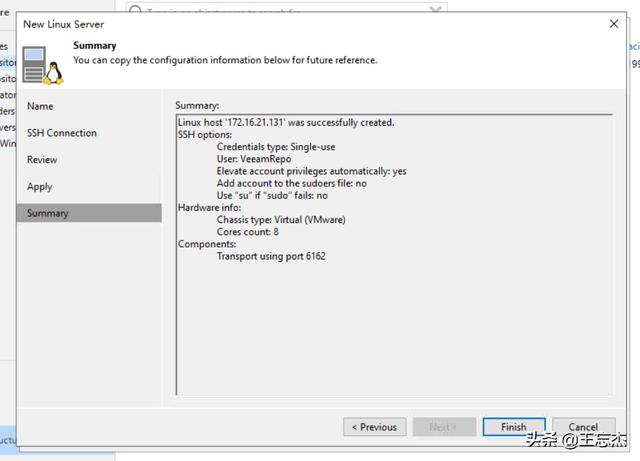
Task: Select the Summary wizard step
Action: click(89, 213)
